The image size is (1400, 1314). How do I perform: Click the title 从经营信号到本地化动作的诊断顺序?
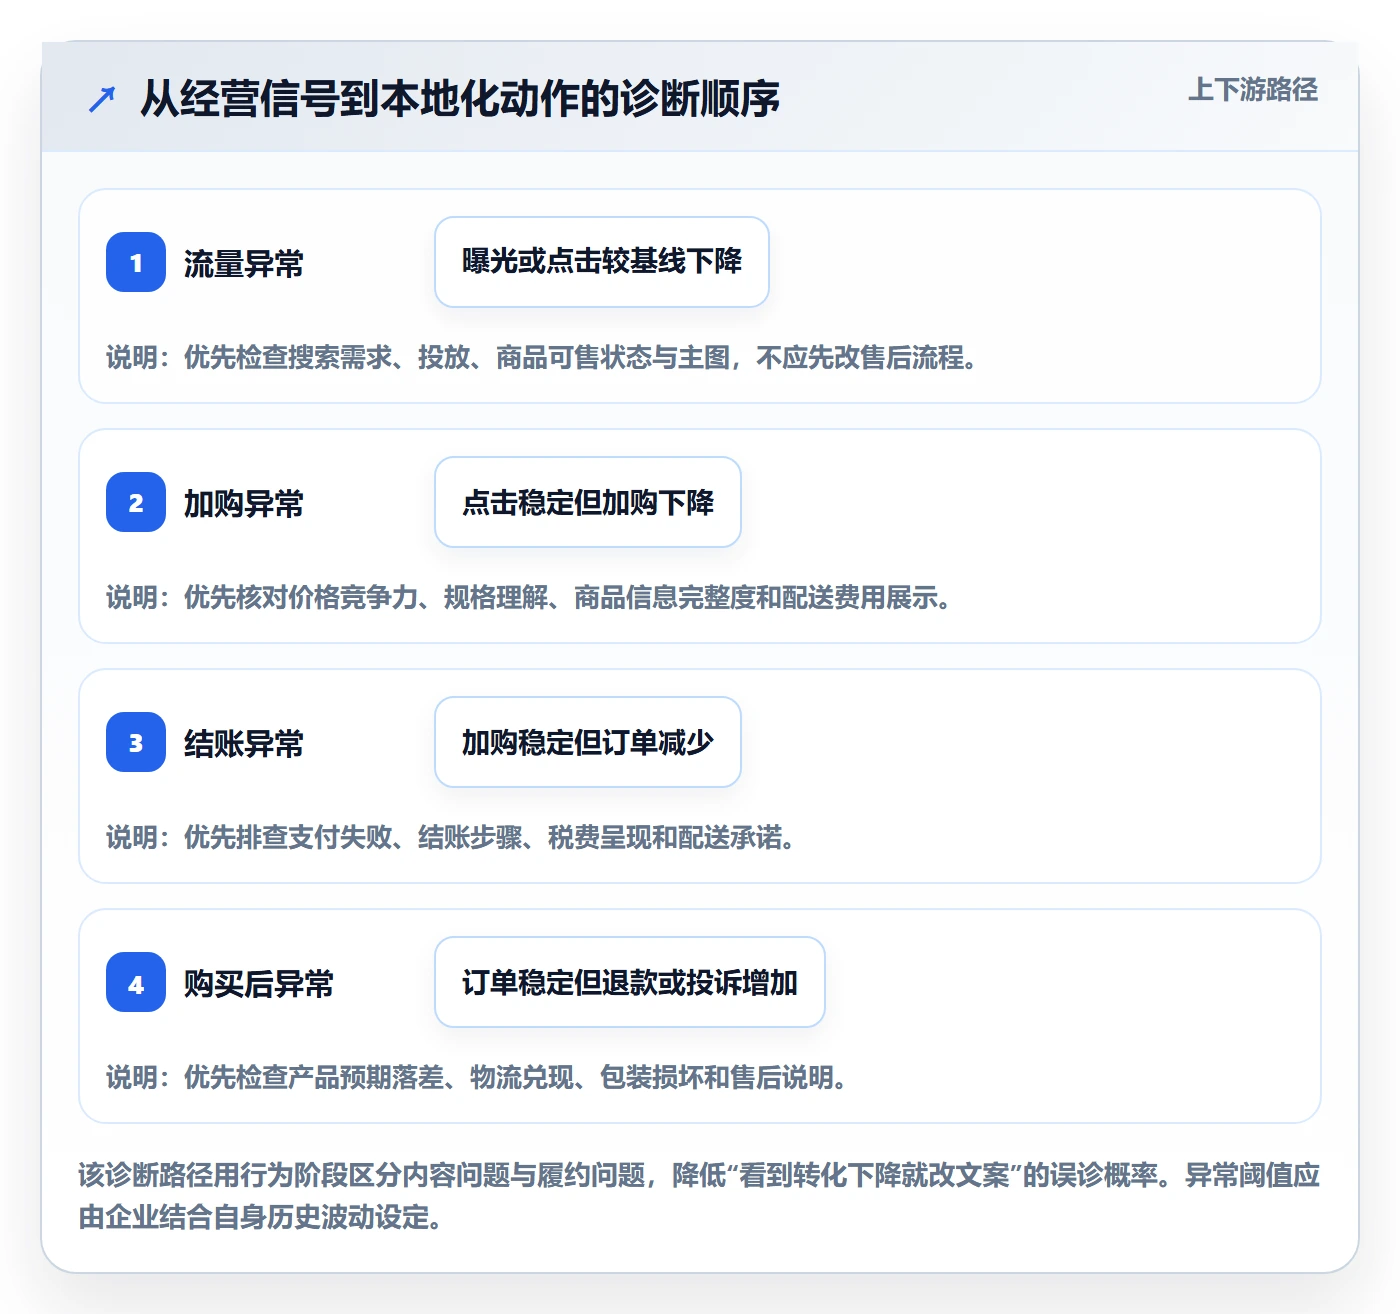[460, 99]
